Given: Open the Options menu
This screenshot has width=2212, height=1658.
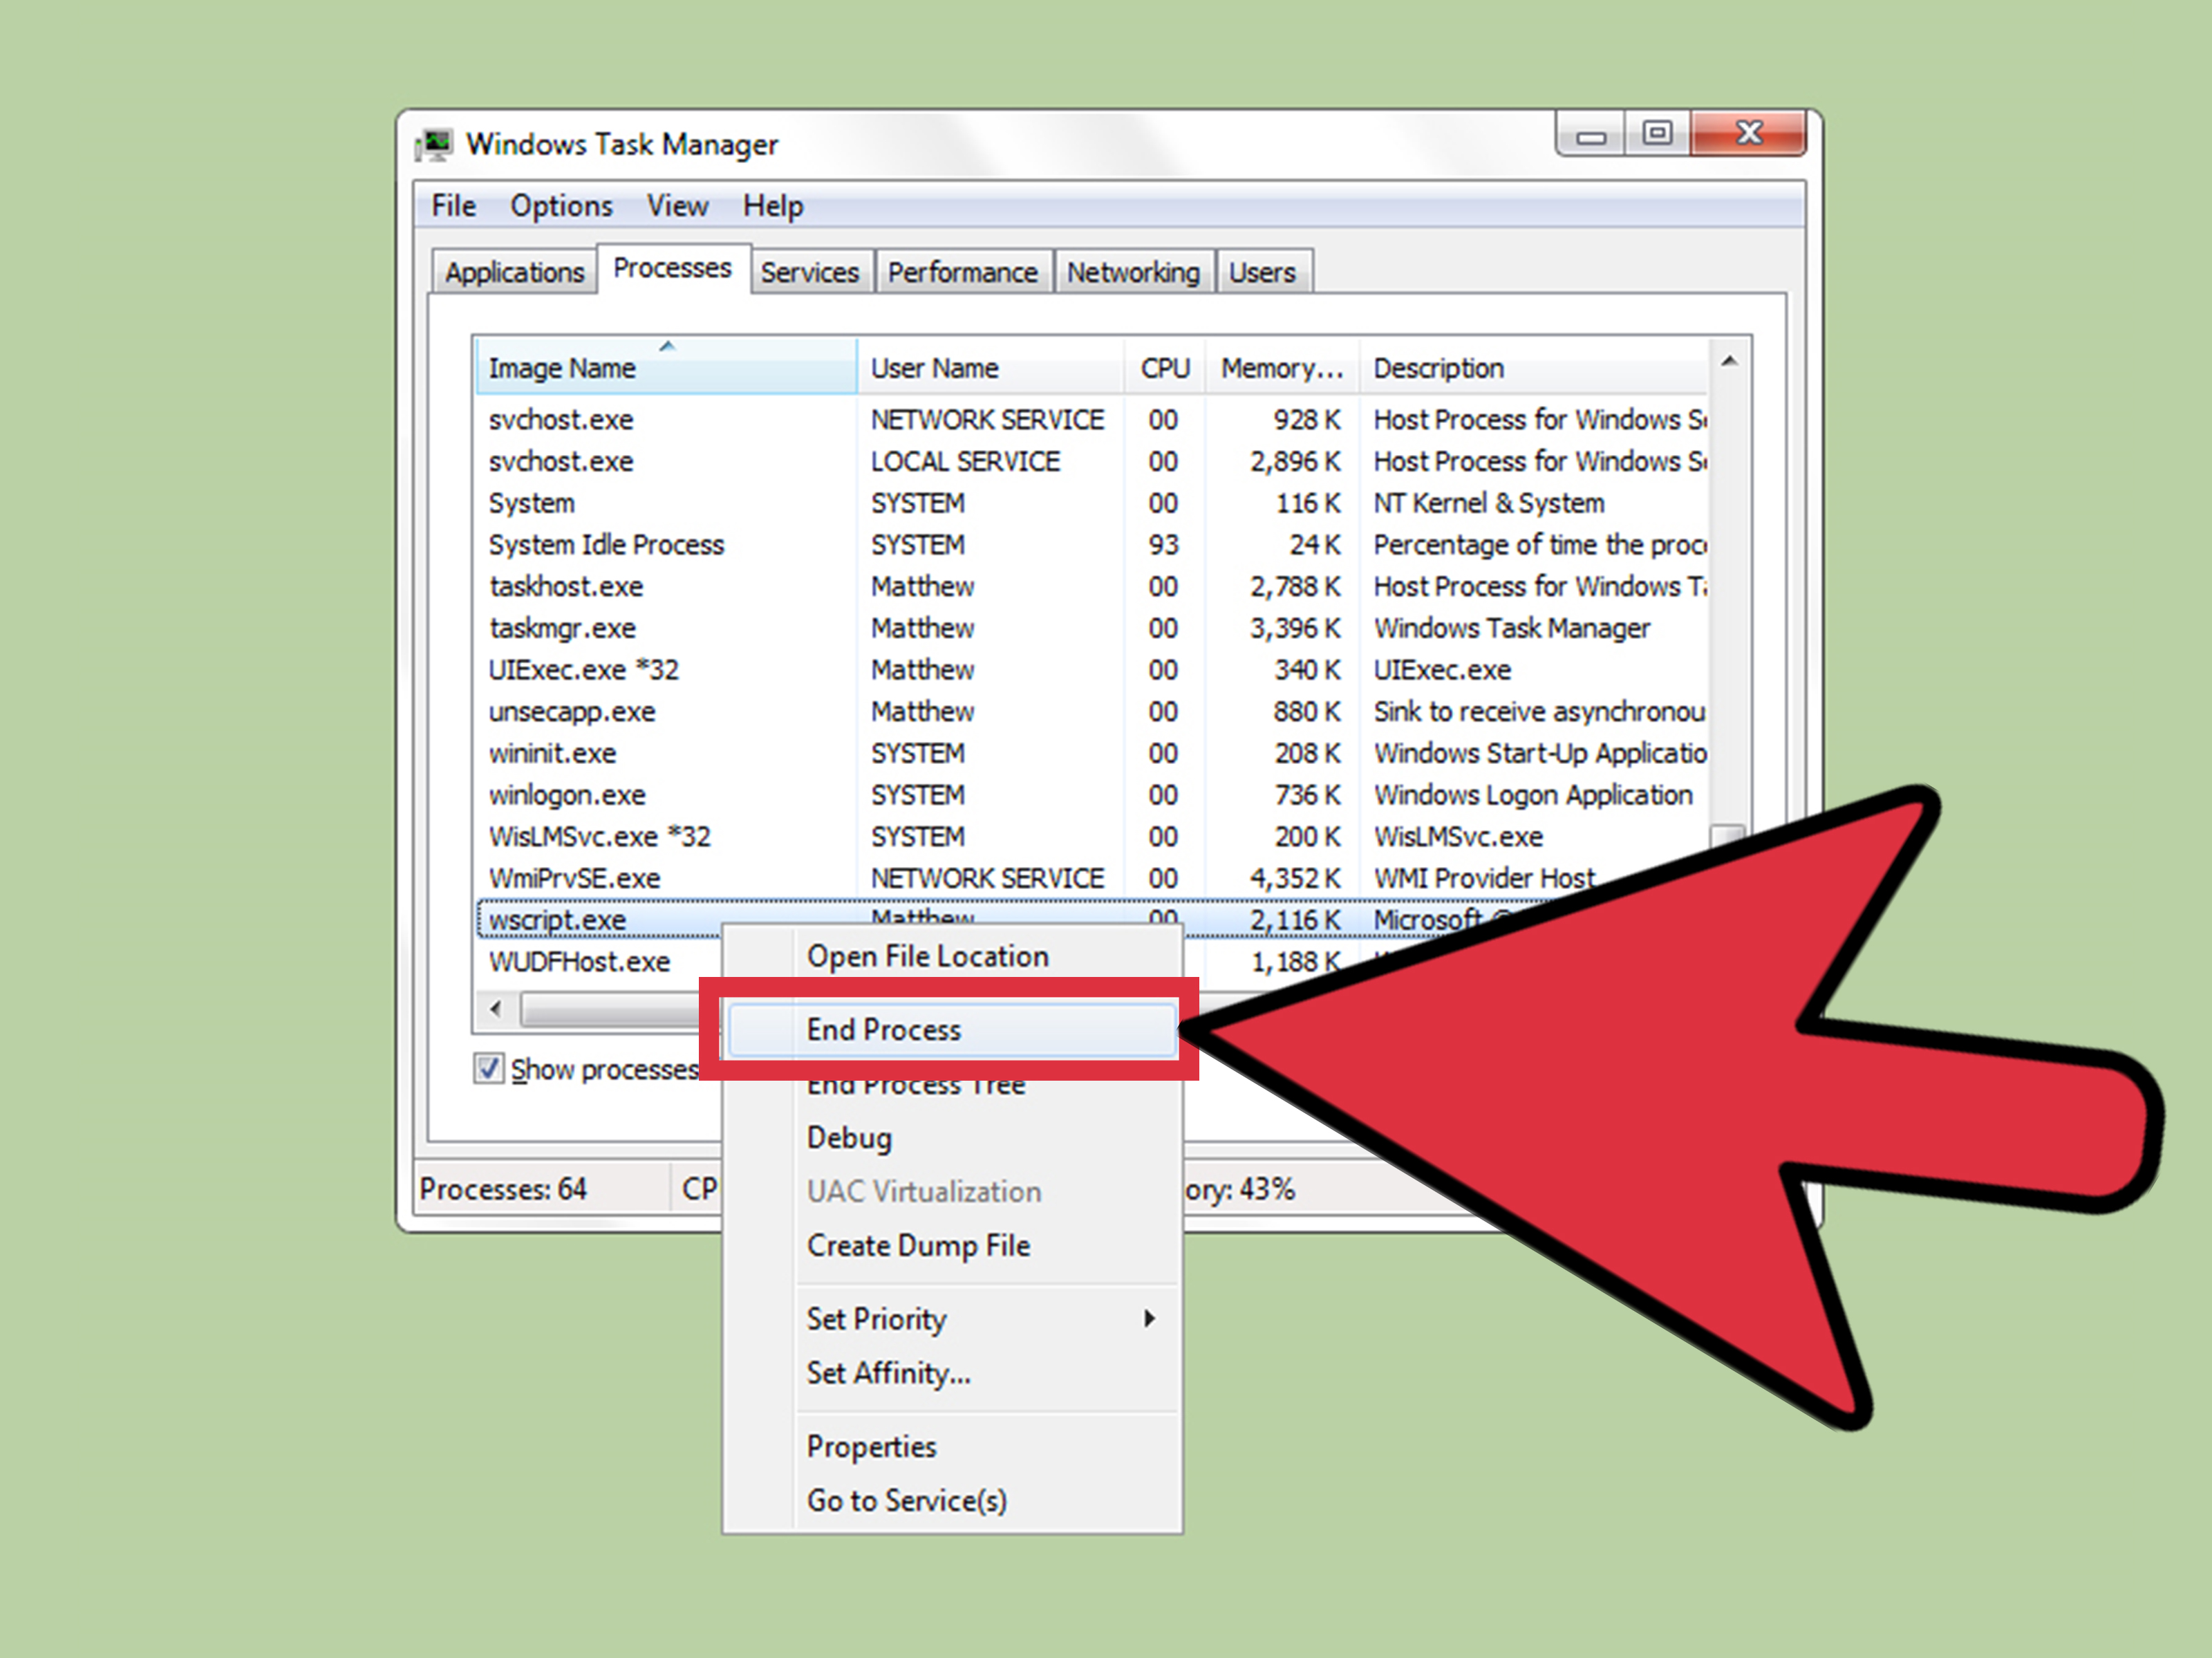Looking at the screenshot, I should tap(561, 206).
